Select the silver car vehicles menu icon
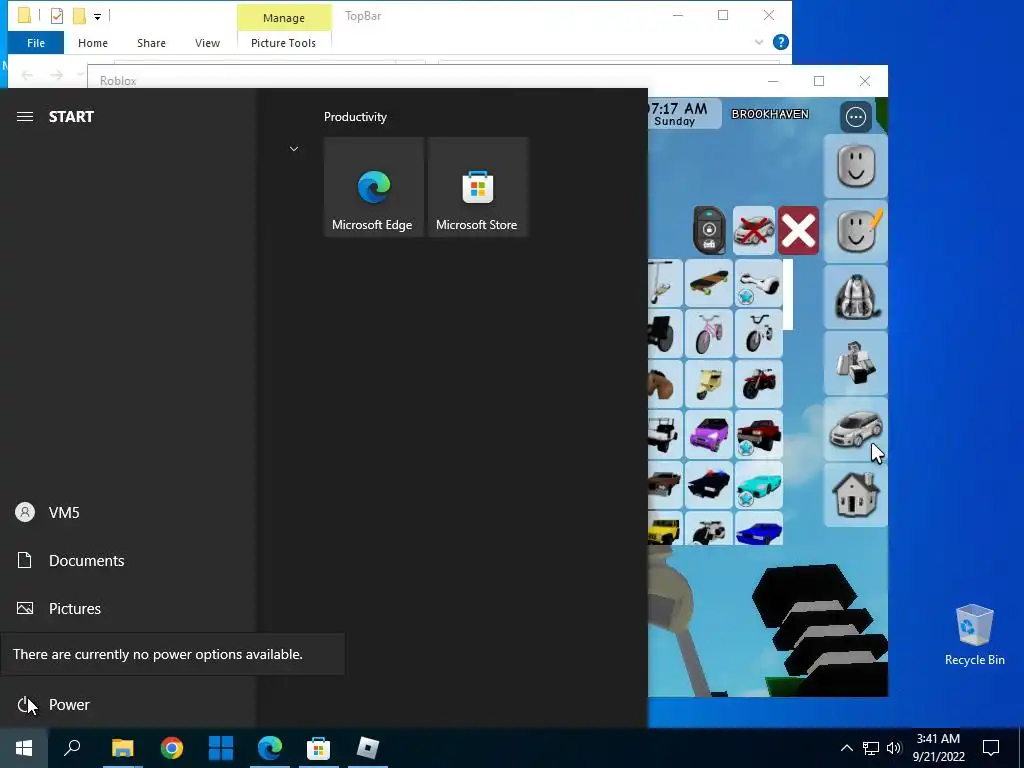 coord(856,428)
